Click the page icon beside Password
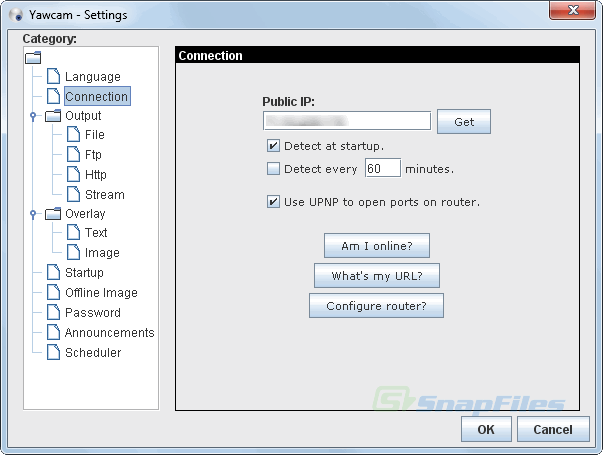Viewport: 603px width, 455px height. pos(53,312)
